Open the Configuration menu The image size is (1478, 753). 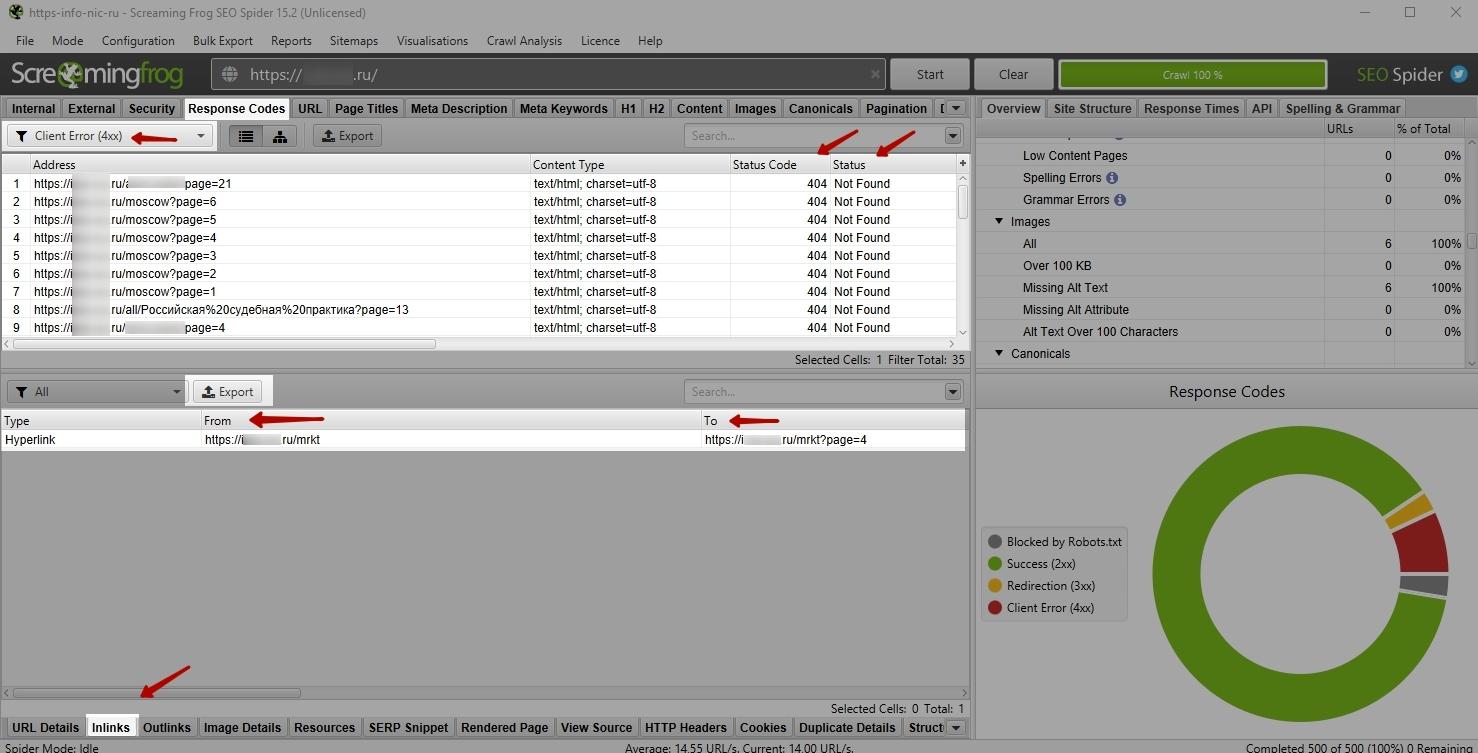tap(138, 41)
